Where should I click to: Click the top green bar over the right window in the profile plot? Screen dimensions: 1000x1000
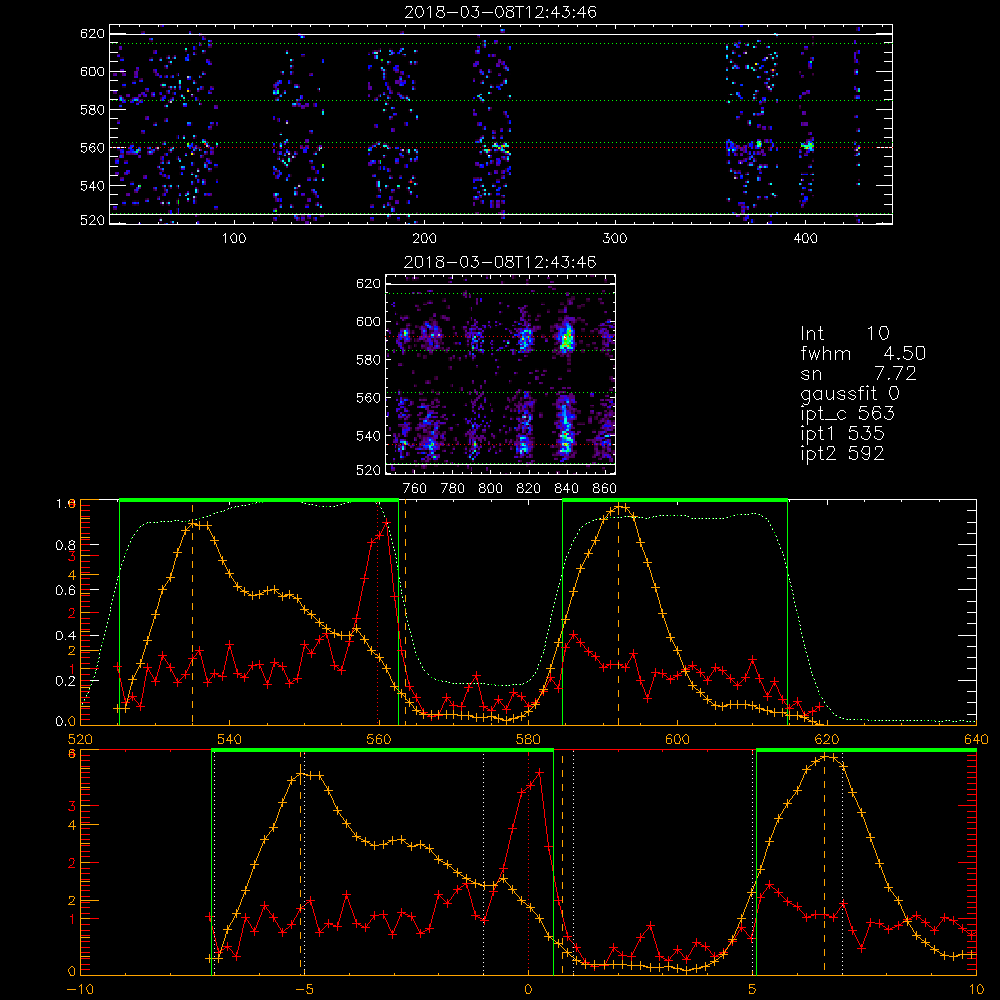pos(675,501)
